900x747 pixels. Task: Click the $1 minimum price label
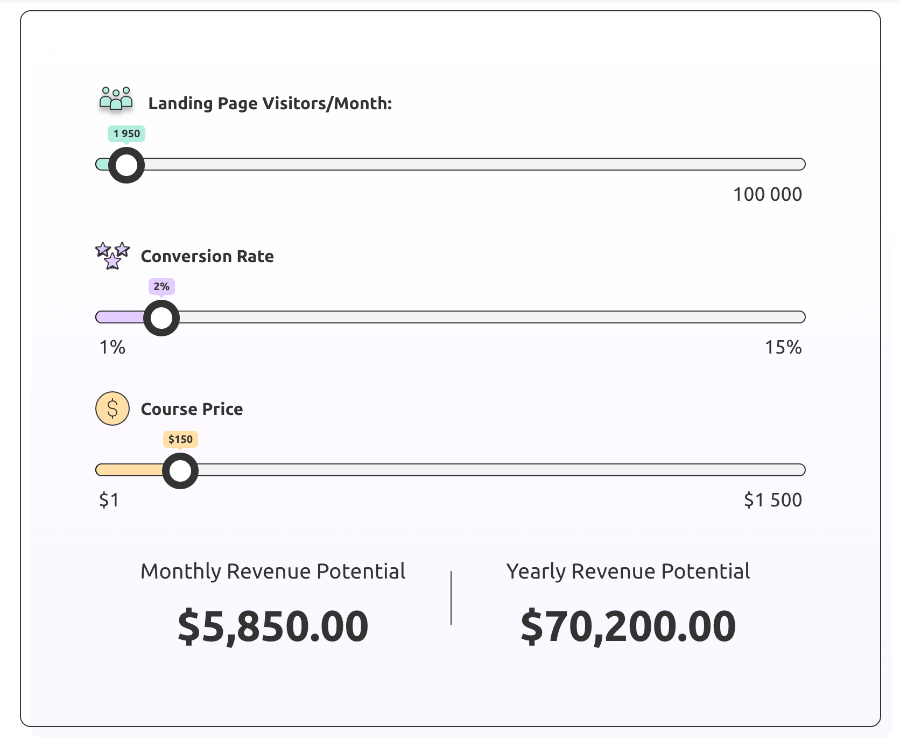pyautogui.click(x=109, y=500)
